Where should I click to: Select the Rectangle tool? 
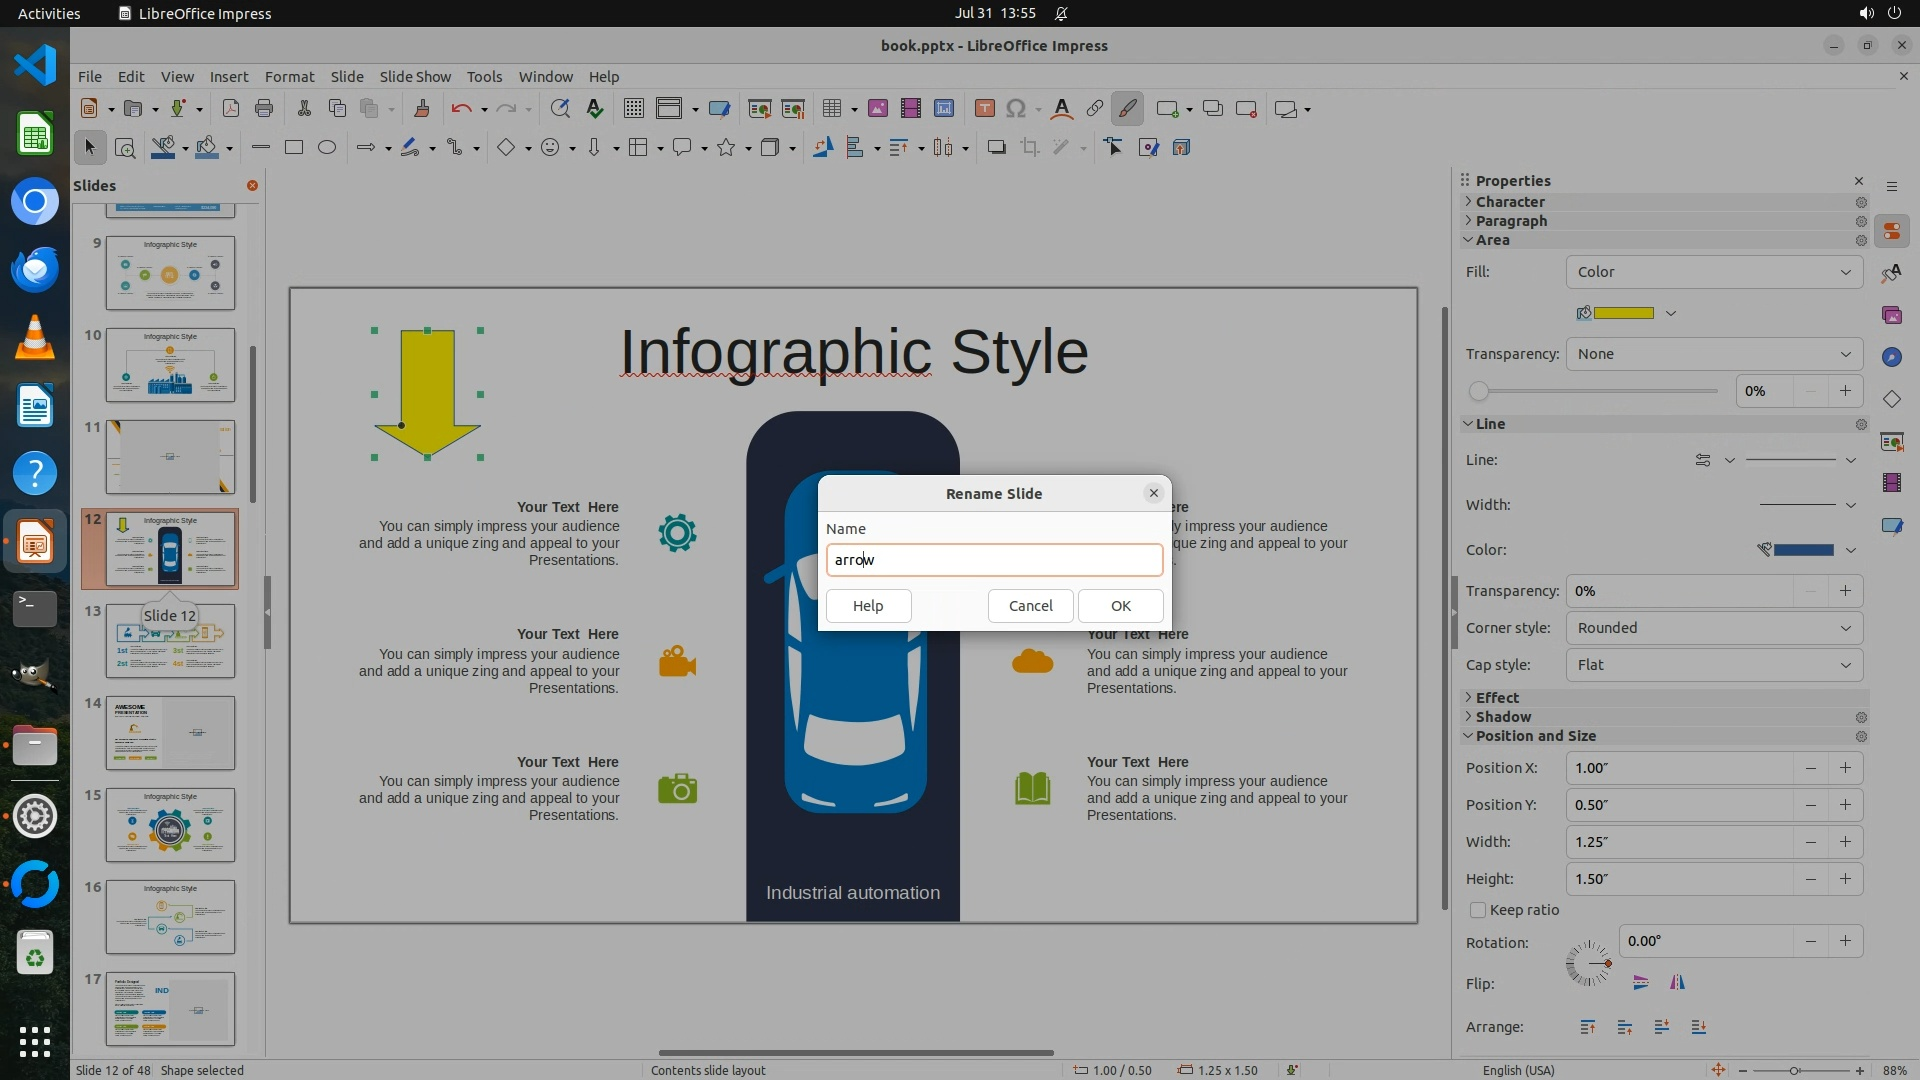click(293, 148)
